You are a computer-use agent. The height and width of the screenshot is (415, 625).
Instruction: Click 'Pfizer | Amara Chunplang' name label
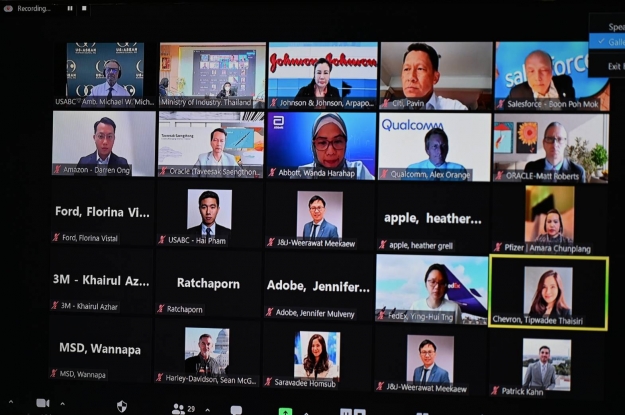(x=547, y=248)
